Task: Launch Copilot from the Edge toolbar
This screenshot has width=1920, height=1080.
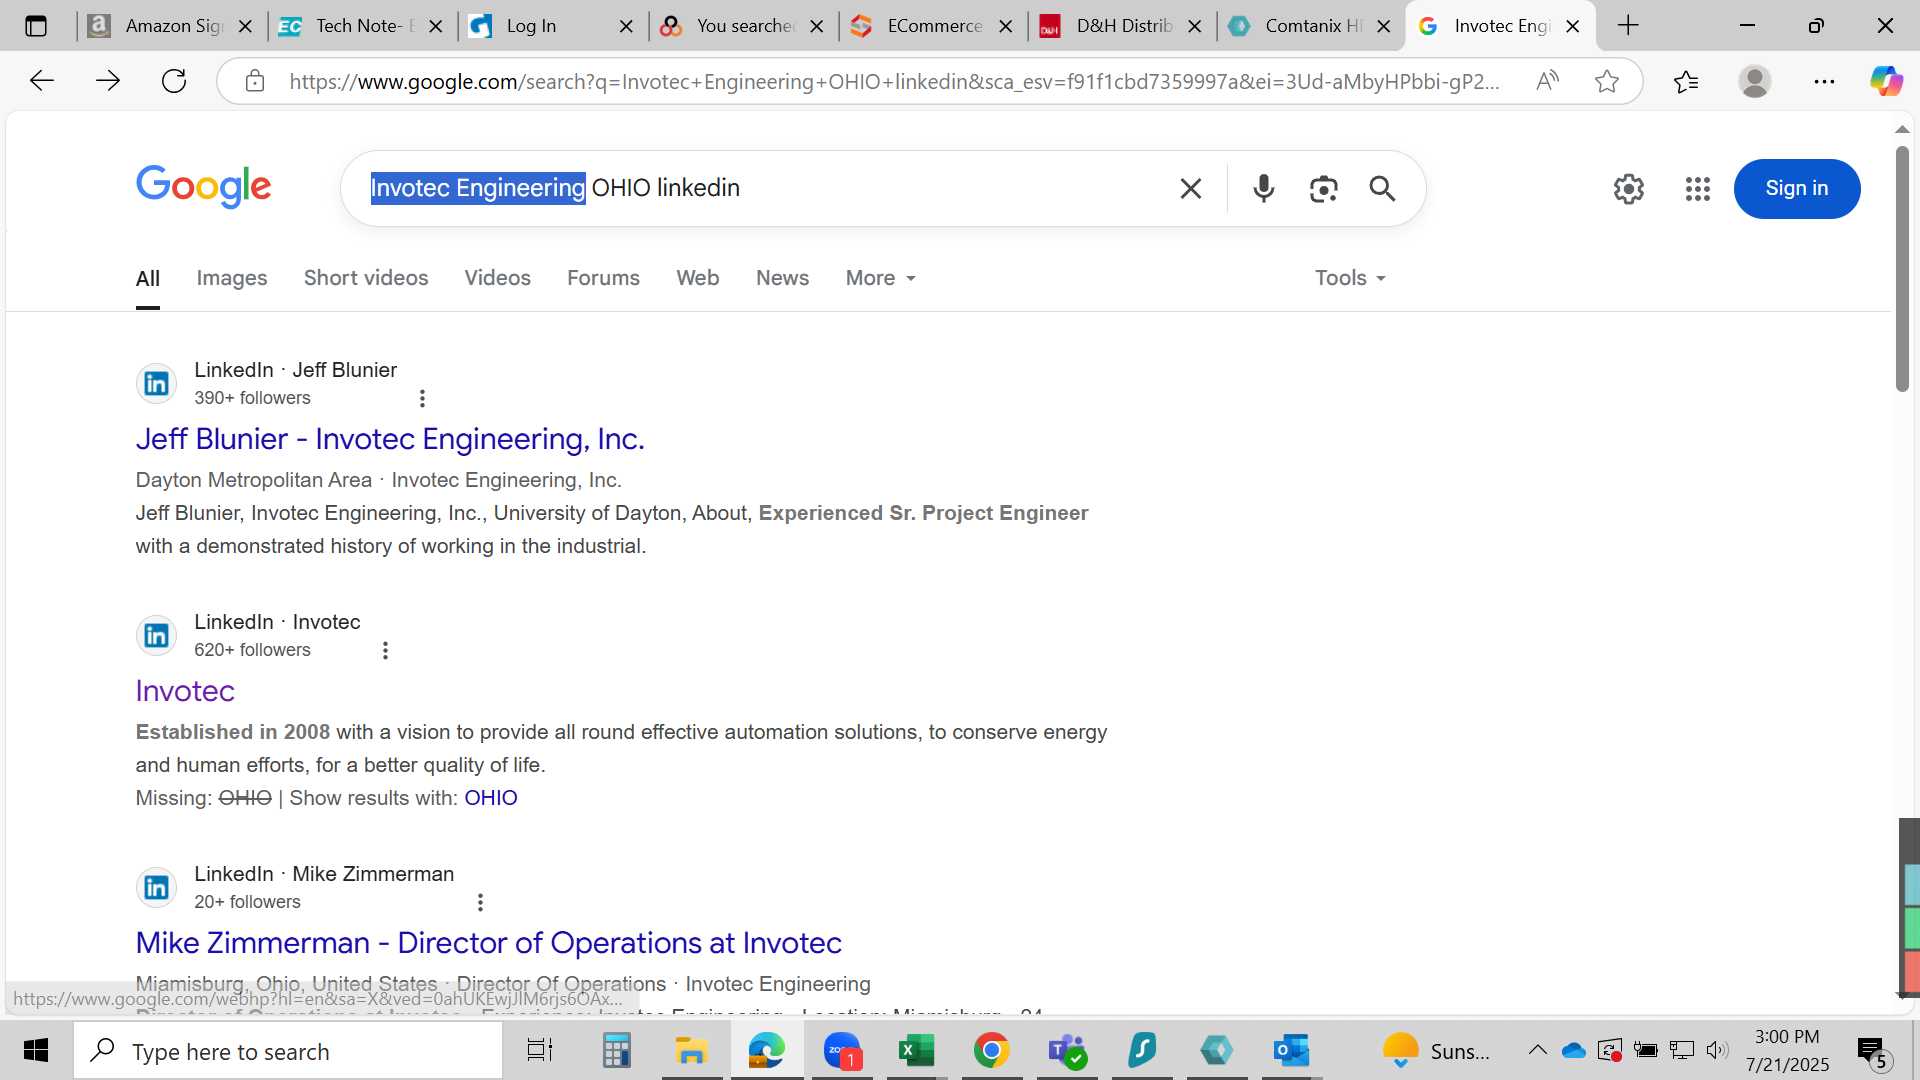Action: (x=1886, y=81)
